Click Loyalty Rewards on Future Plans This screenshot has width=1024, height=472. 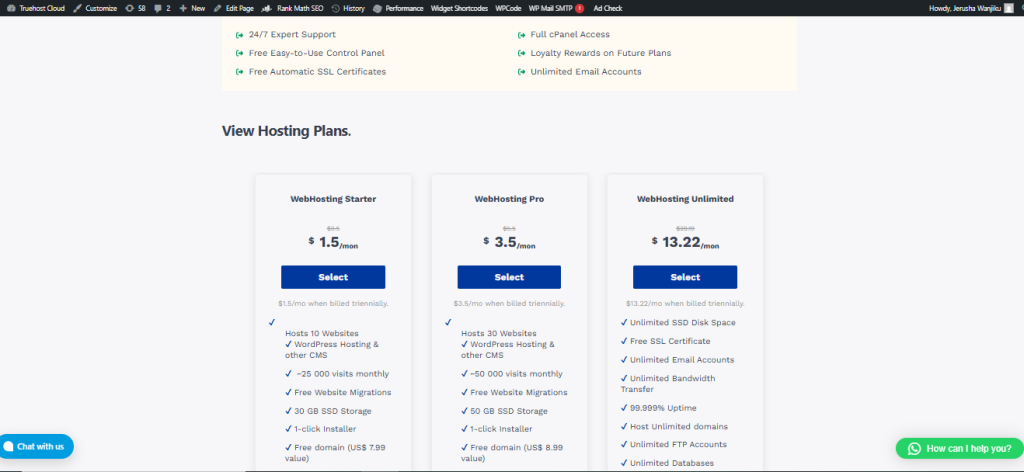click(601, 53)
